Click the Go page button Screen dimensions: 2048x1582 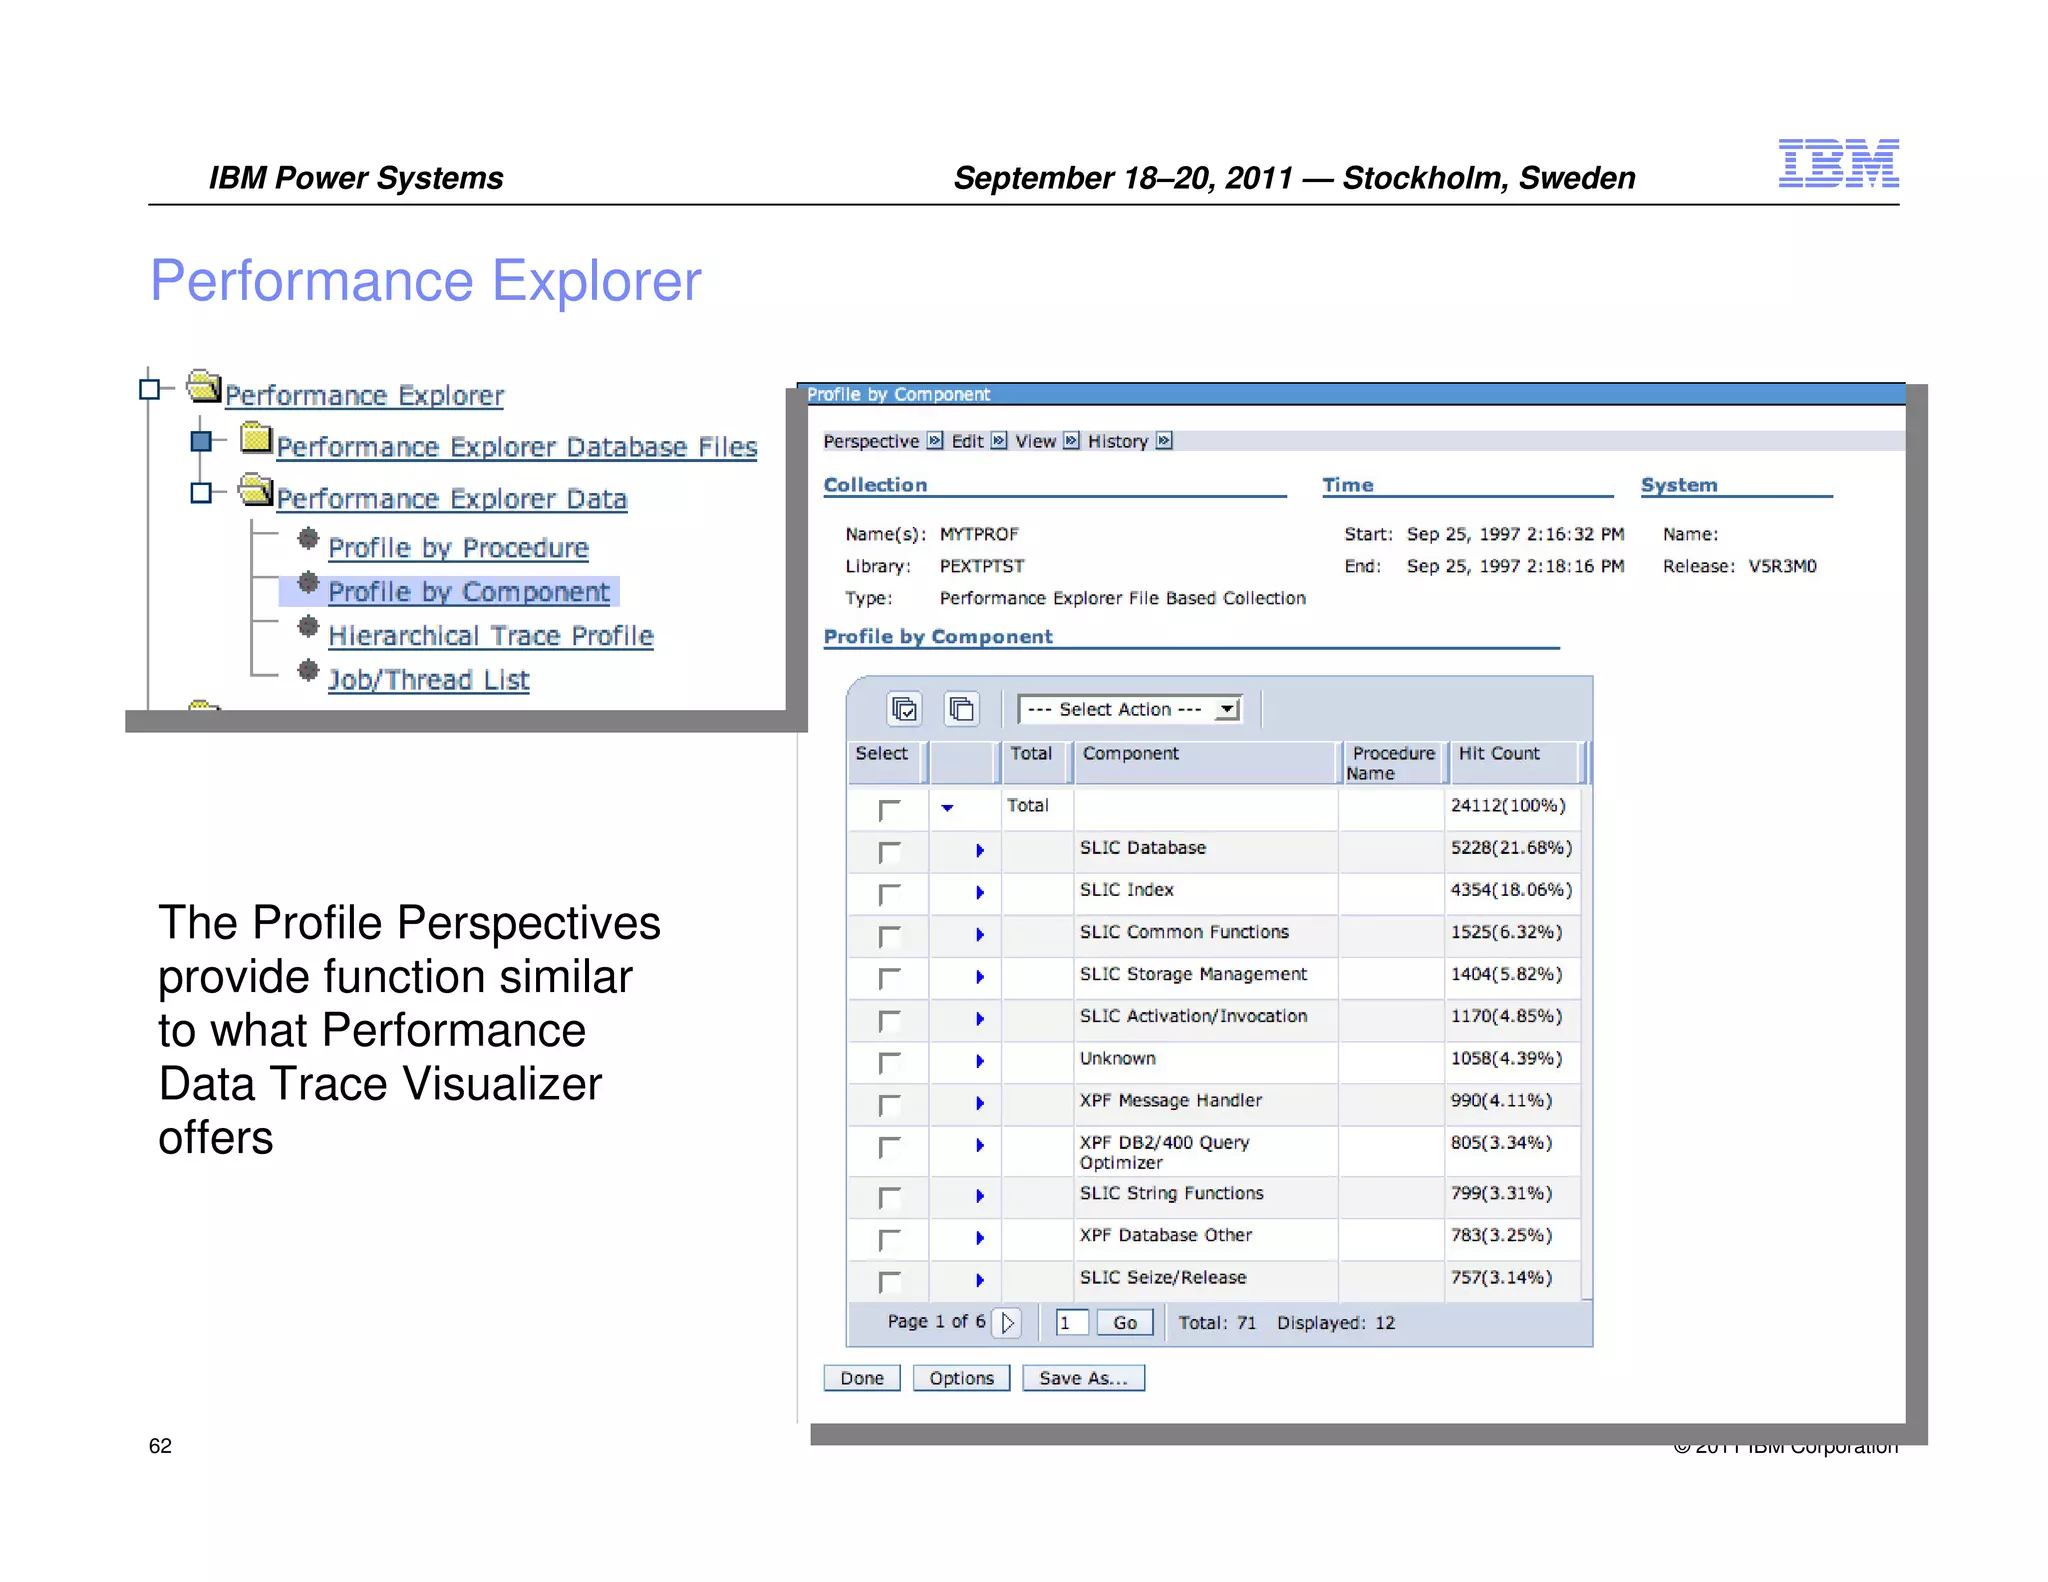(1125, 1322)
